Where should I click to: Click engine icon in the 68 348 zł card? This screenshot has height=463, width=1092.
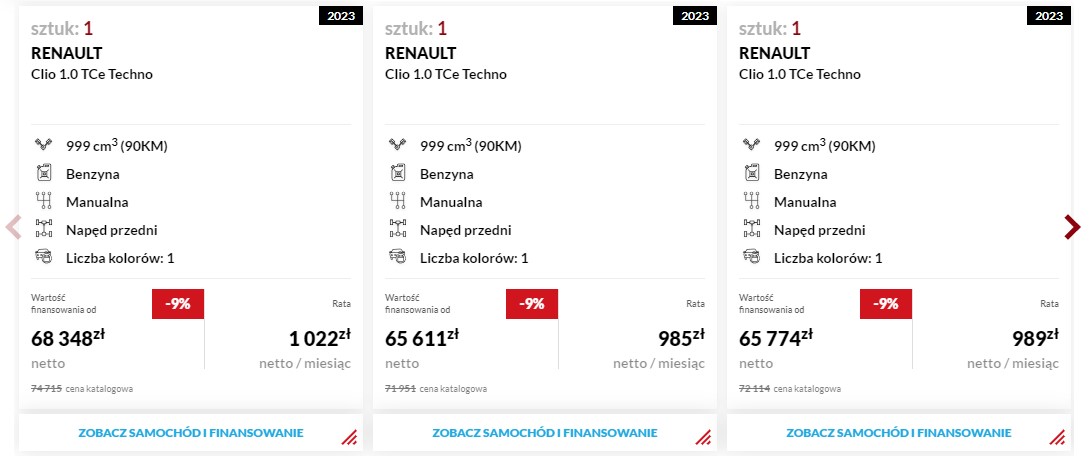pyautogui.click(x=43, y=145)
